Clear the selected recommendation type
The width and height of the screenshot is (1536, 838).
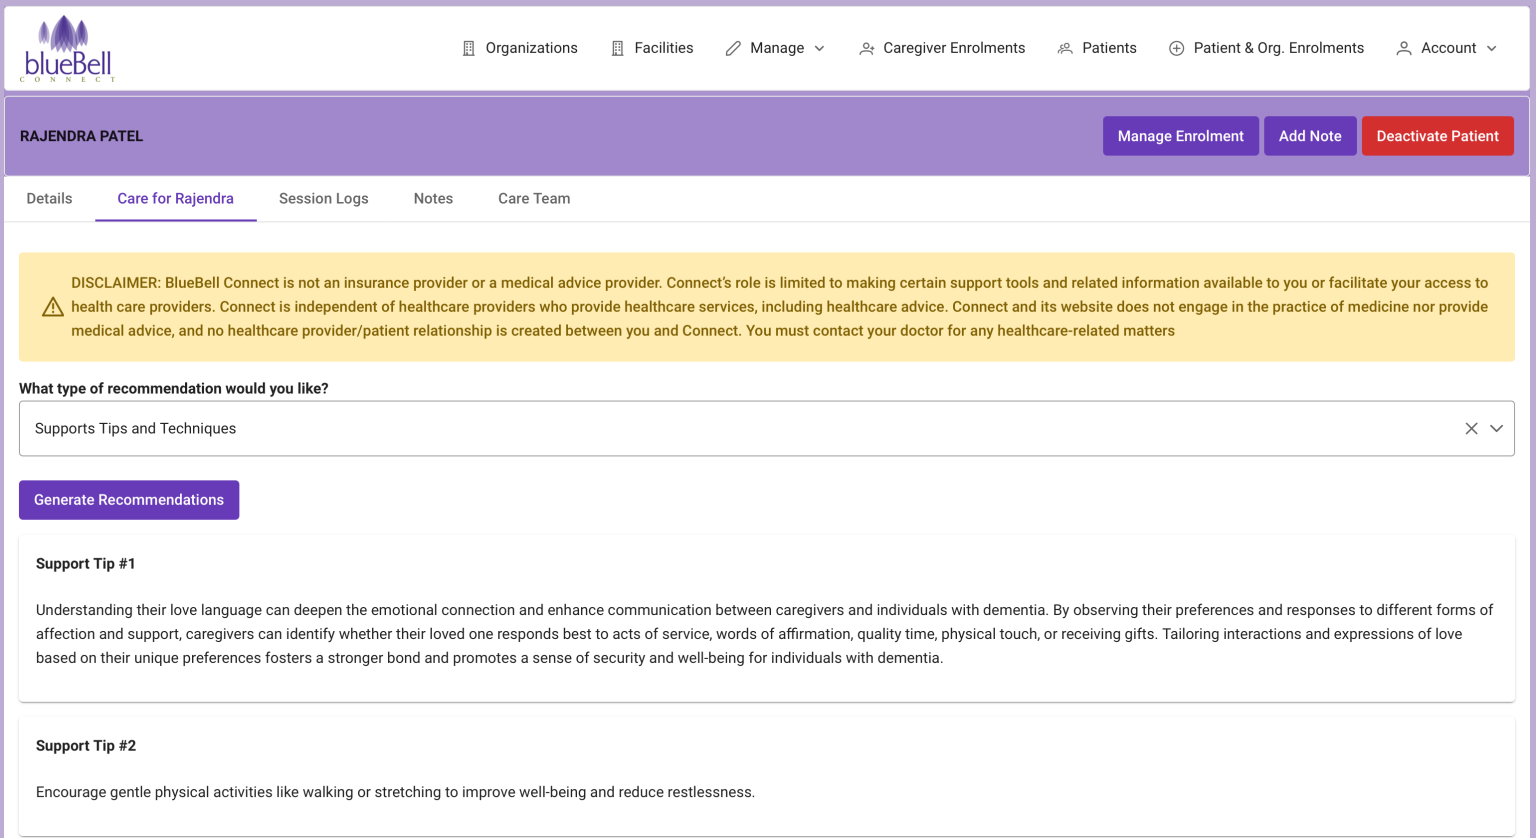pos(1471,428)
